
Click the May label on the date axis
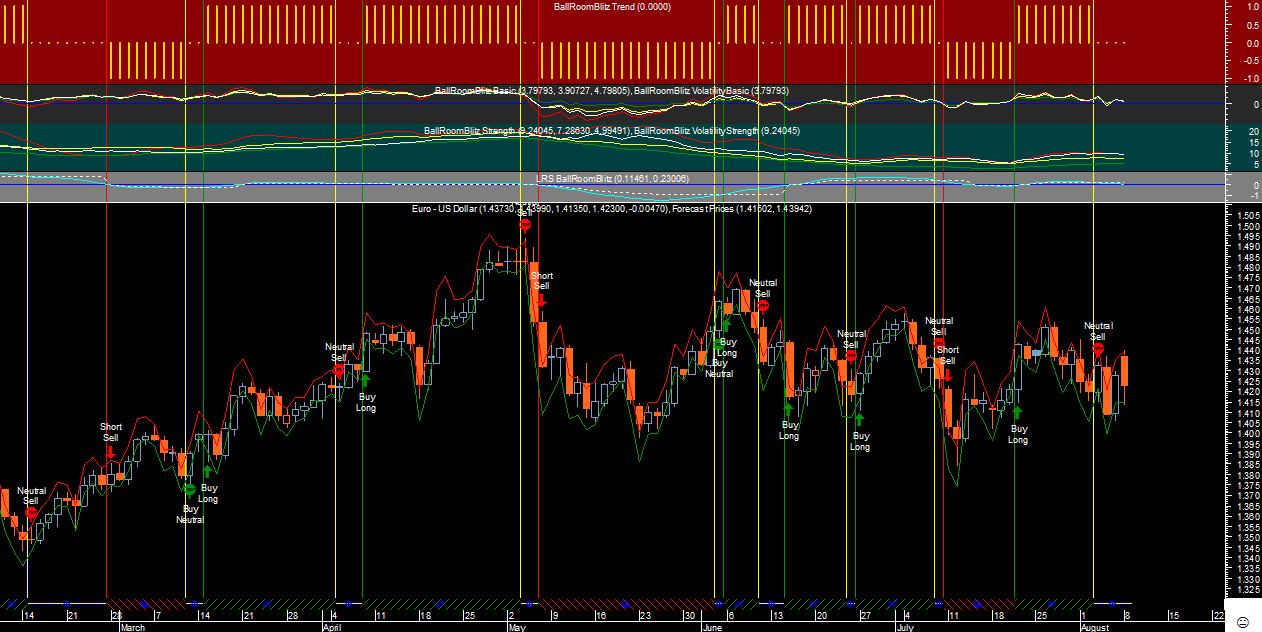517,627
